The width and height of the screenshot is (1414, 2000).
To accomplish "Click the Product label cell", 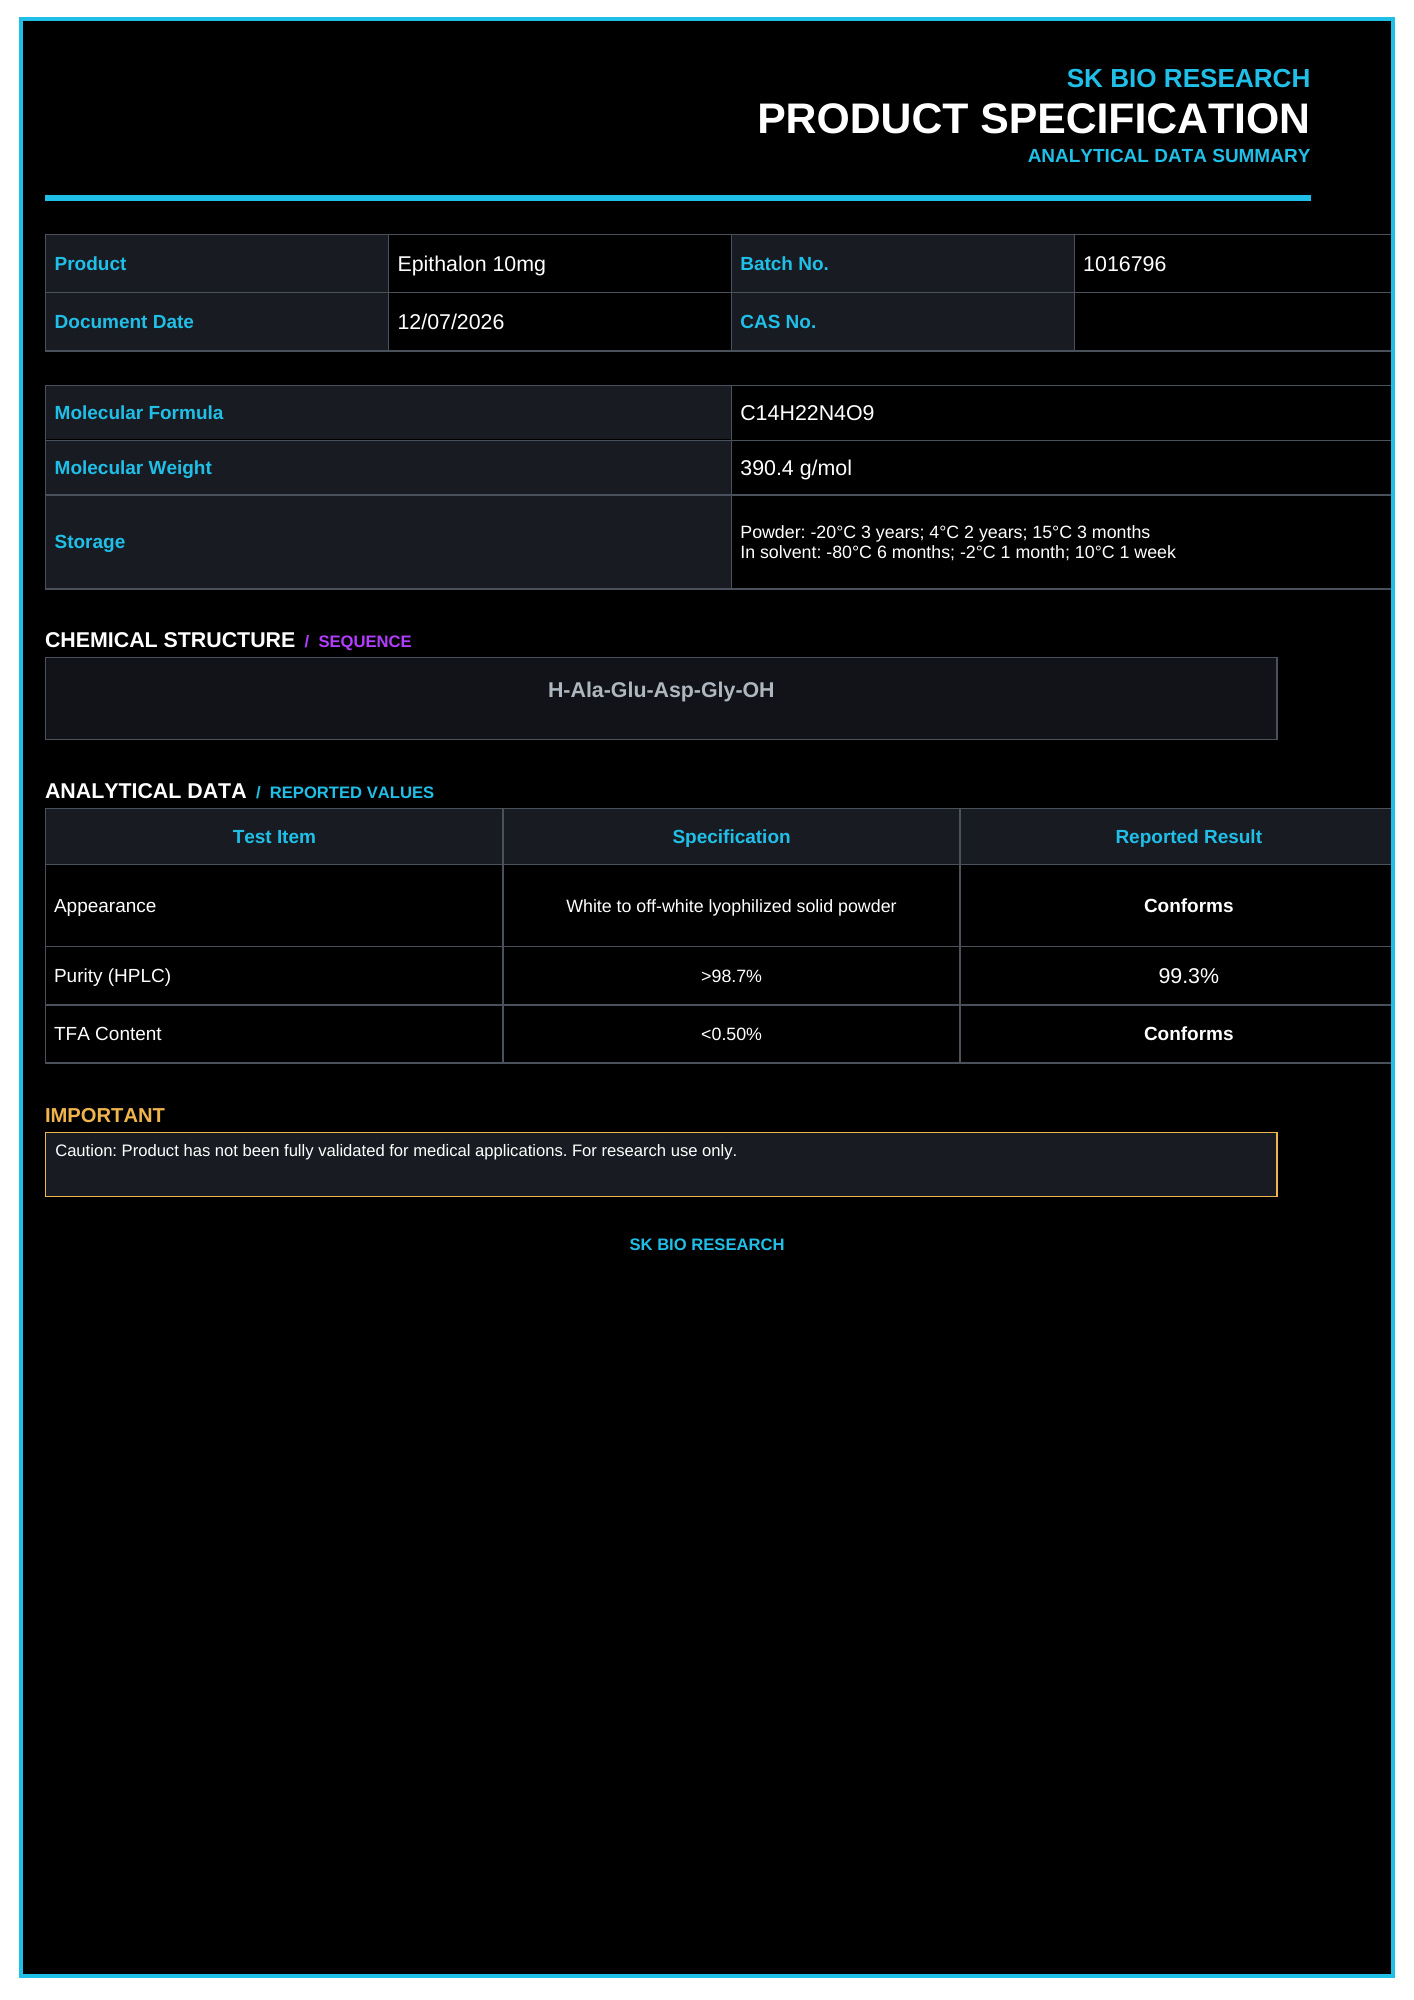I will click(217, 264).
